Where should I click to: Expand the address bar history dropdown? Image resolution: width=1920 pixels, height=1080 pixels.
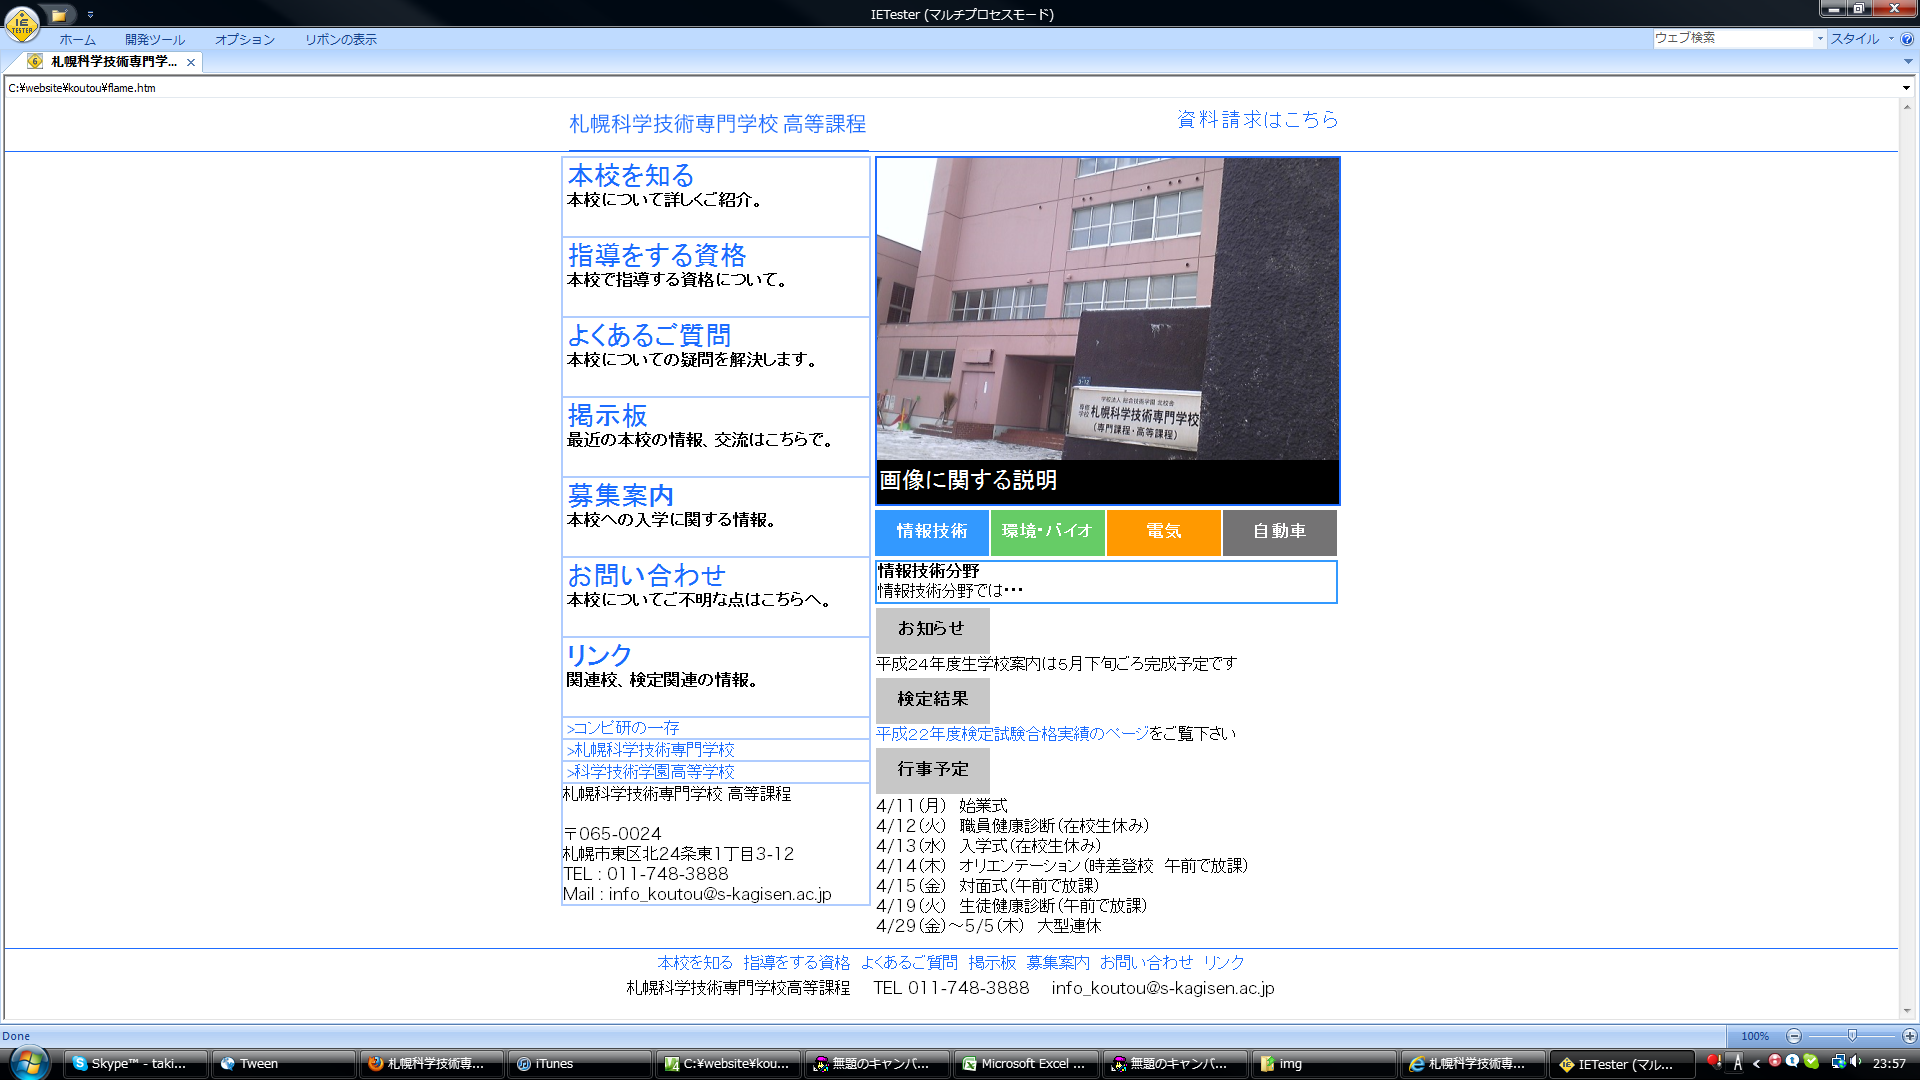[x=1906, y=88]
